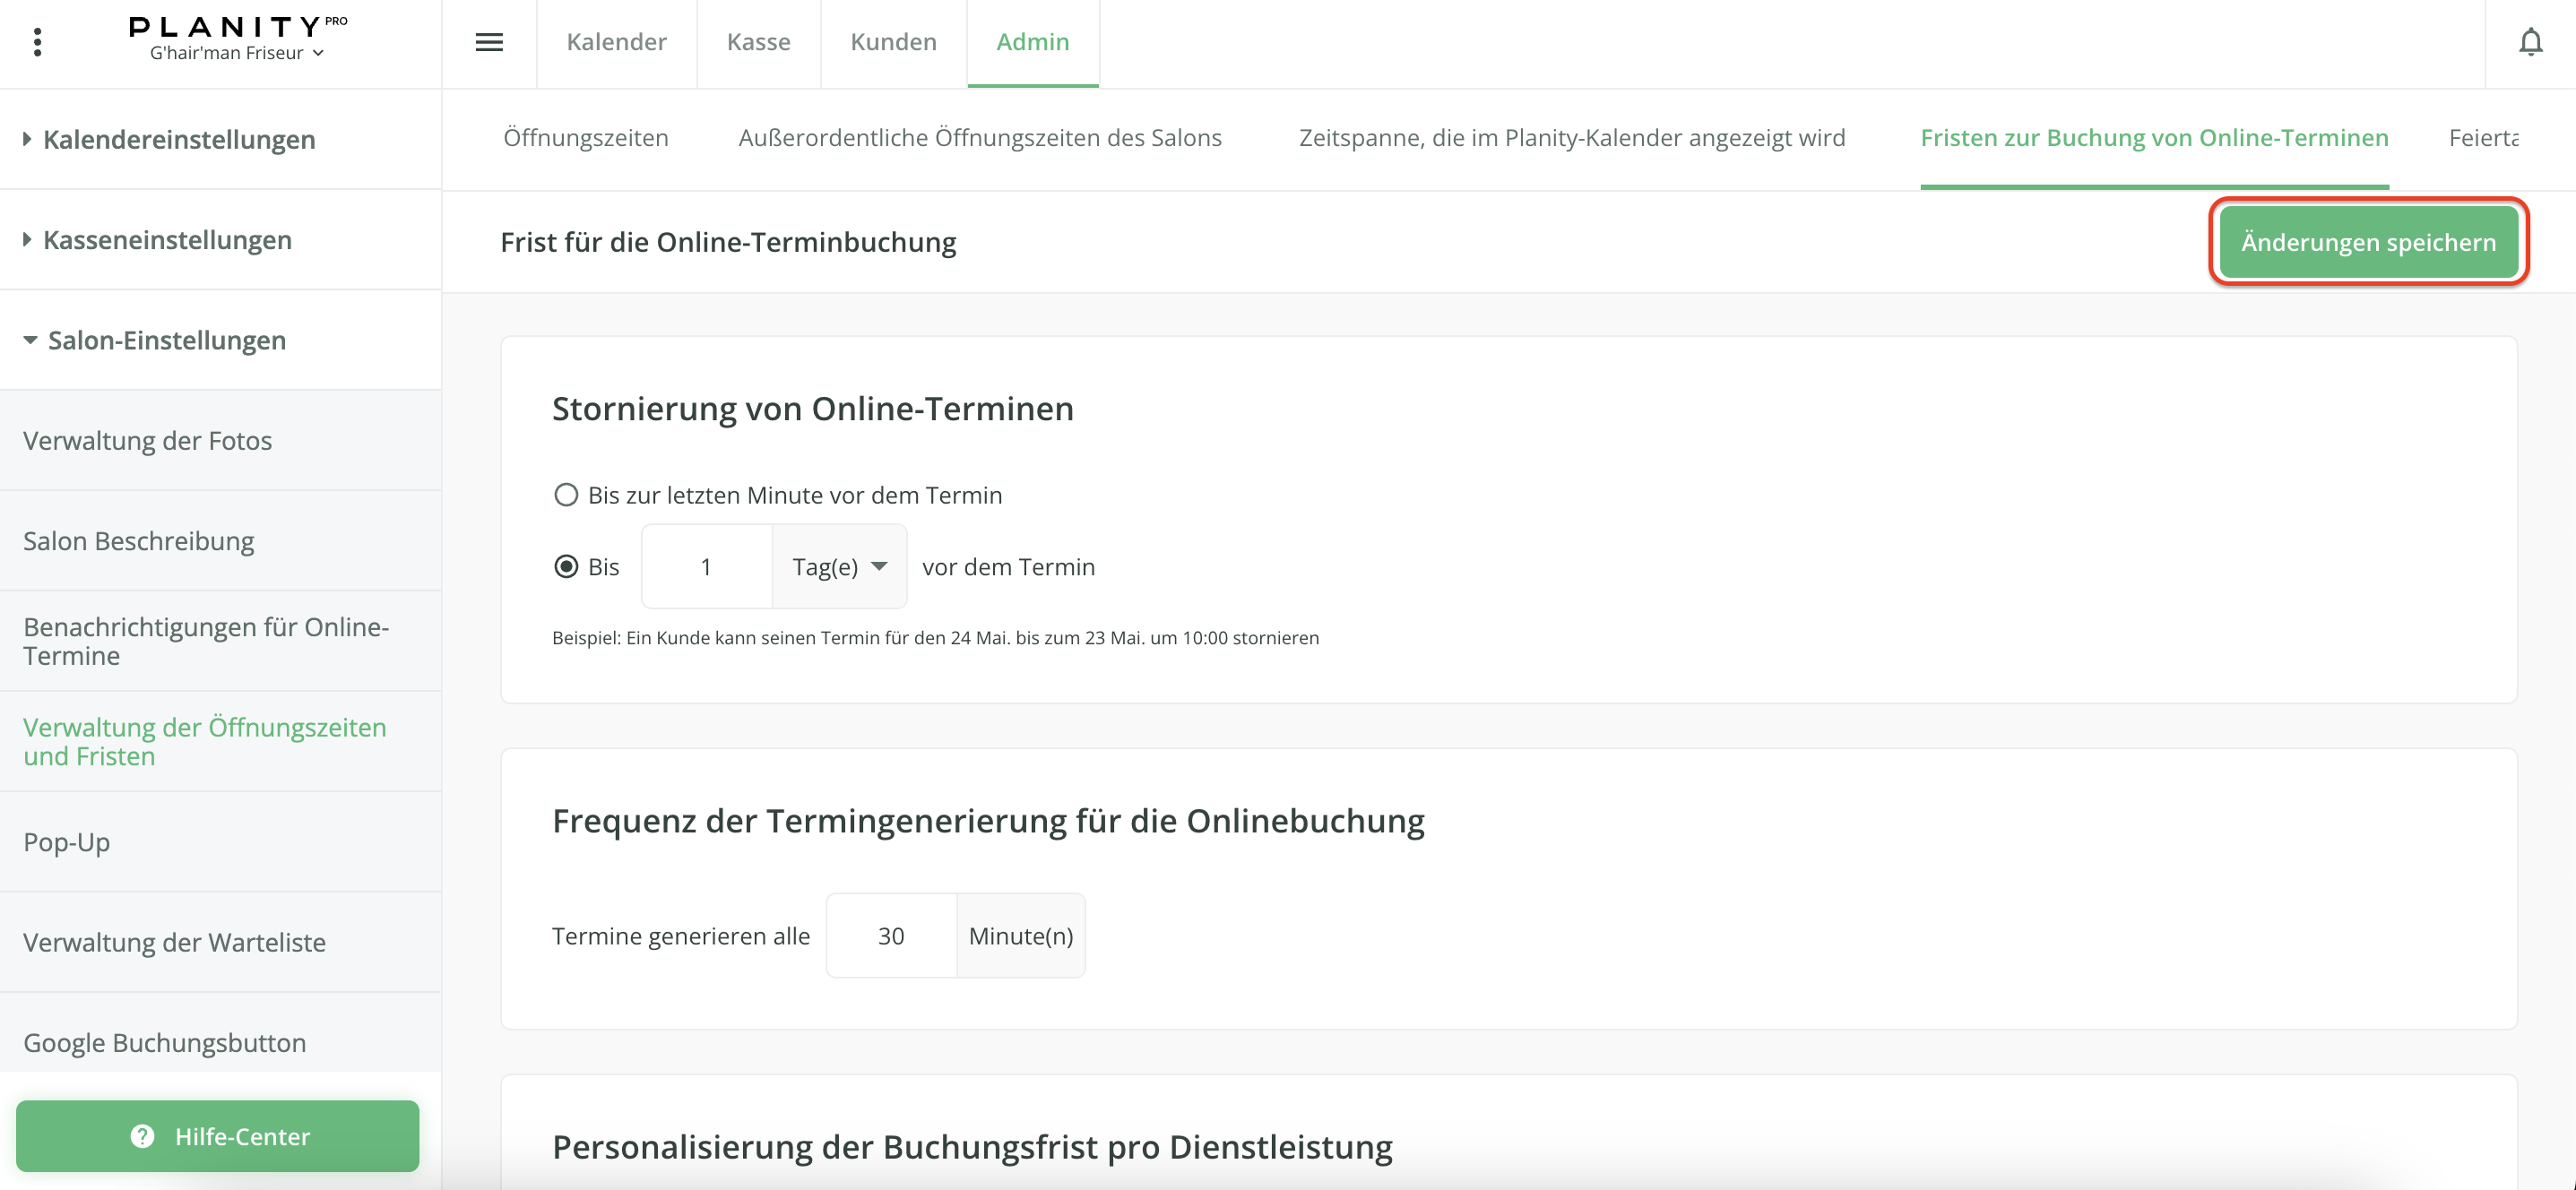This screenshot has width=2576, height=1190.
Task: Open the Tag(e) unit dropdown
Action: [x=840, y=567]
